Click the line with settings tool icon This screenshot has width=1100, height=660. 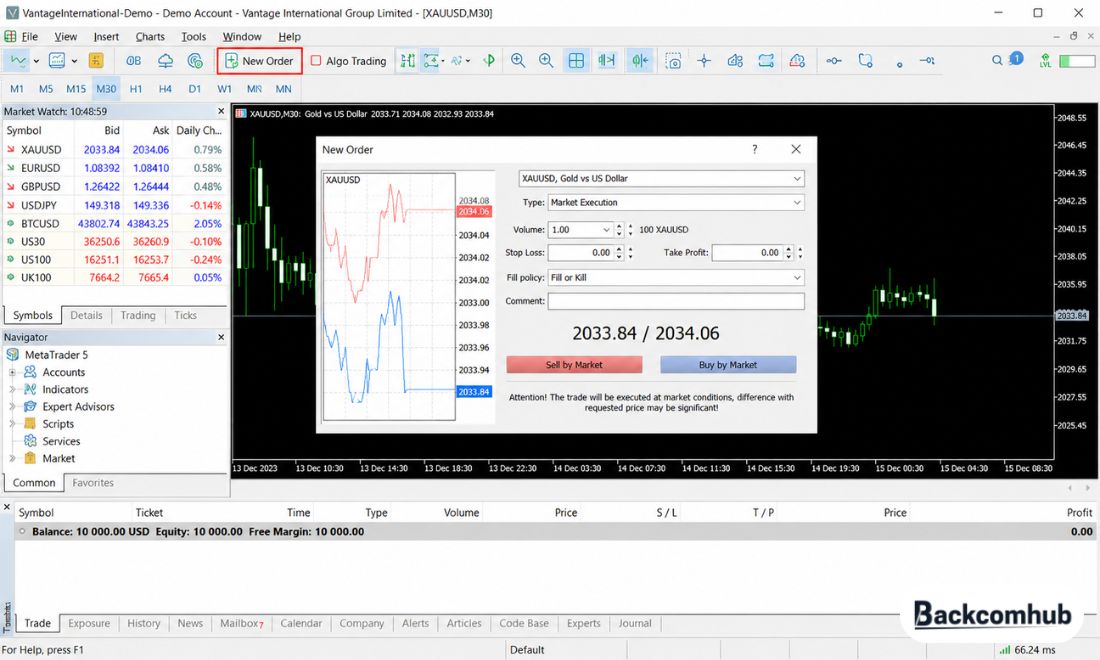[927, 61]
